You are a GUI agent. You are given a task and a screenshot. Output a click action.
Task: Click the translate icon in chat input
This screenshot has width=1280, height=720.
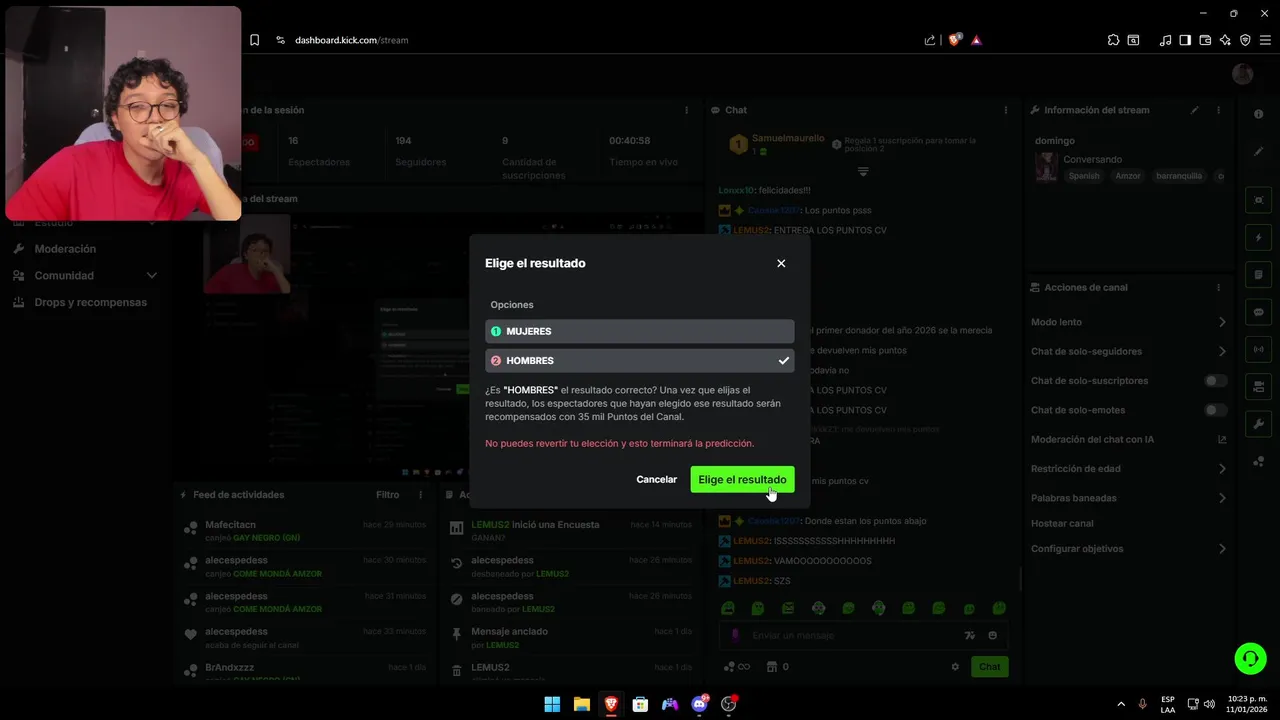pos(969,635)
